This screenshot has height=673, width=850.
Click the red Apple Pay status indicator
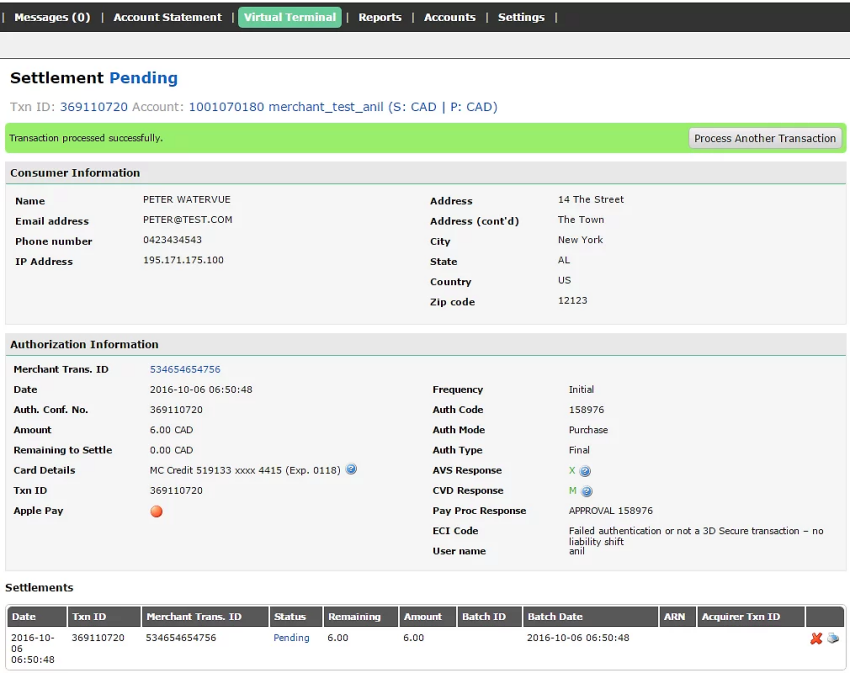click(156, 511)
